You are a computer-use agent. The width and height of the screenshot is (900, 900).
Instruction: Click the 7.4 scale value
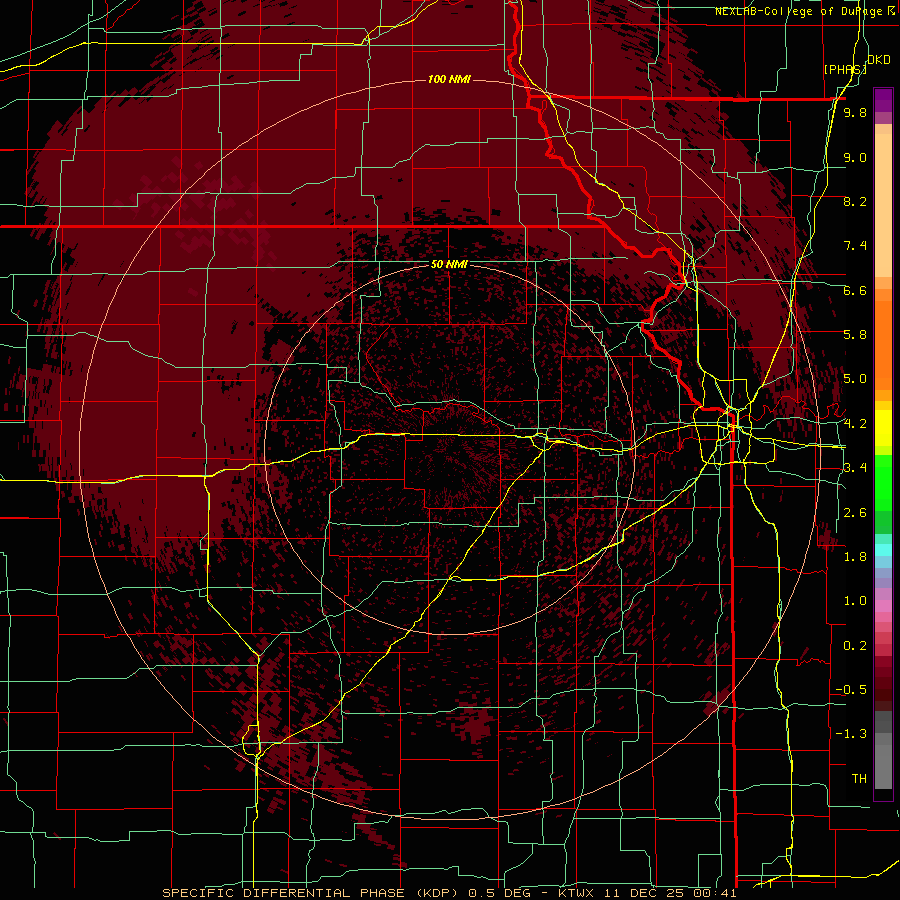point(855,246)
